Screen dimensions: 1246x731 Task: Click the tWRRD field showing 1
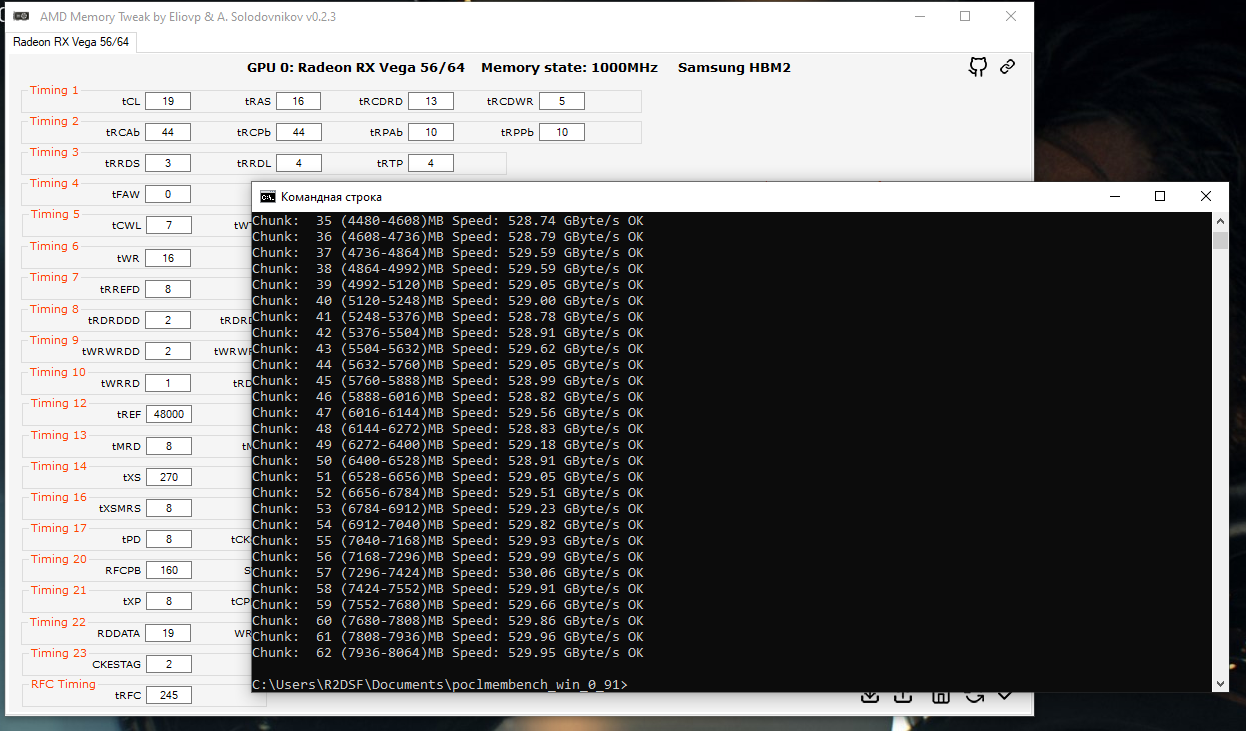click(x=168, y=383)
